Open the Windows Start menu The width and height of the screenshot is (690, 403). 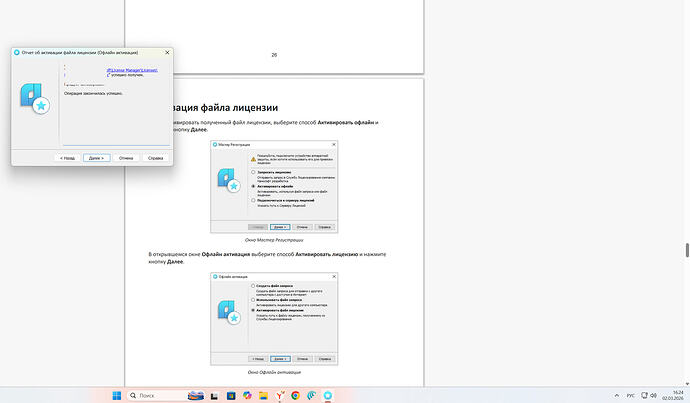116,395
